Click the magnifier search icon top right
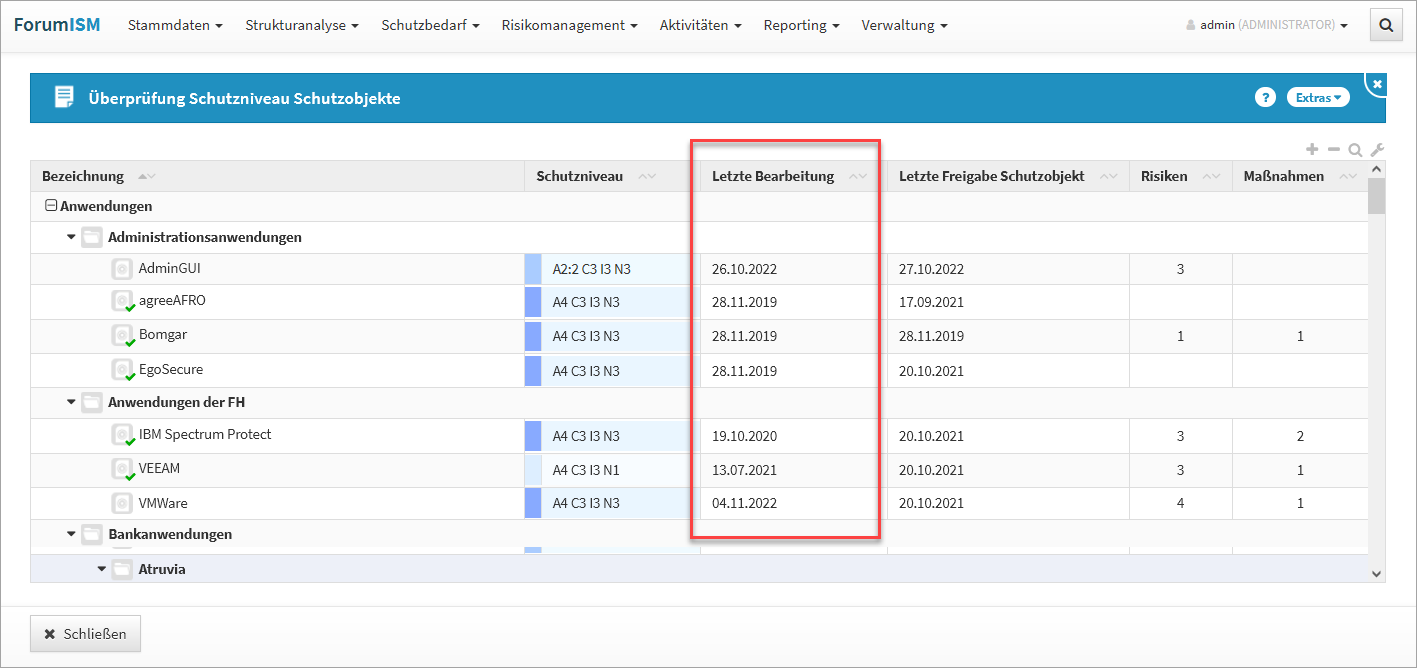 point(1386,26)
